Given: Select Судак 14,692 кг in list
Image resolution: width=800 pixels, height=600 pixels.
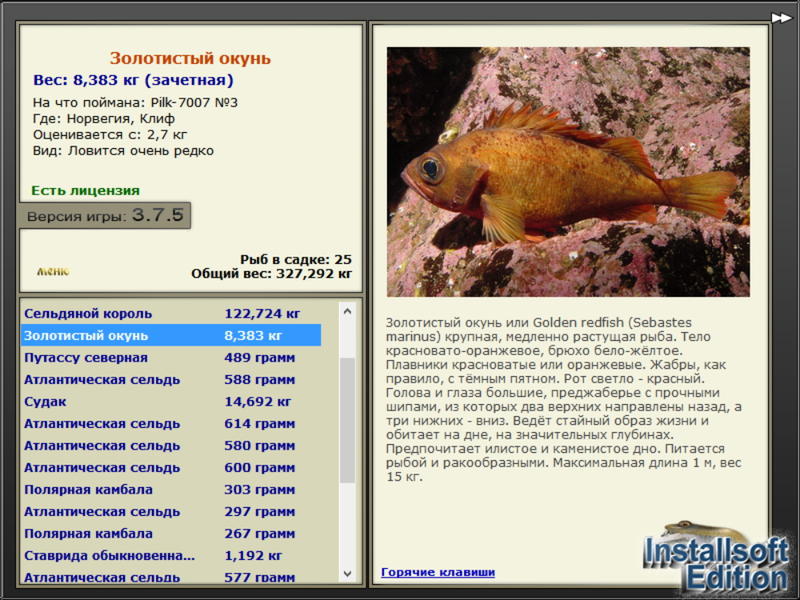Looking at the screenshot, I should coord(171,401).
